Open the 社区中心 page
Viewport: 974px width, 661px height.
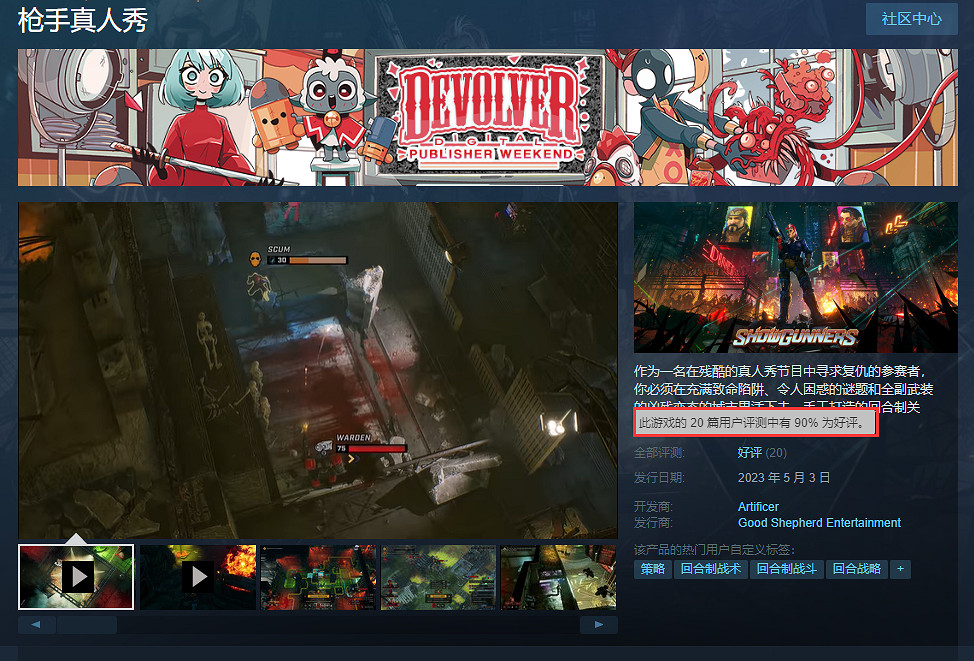coord(911,18)
